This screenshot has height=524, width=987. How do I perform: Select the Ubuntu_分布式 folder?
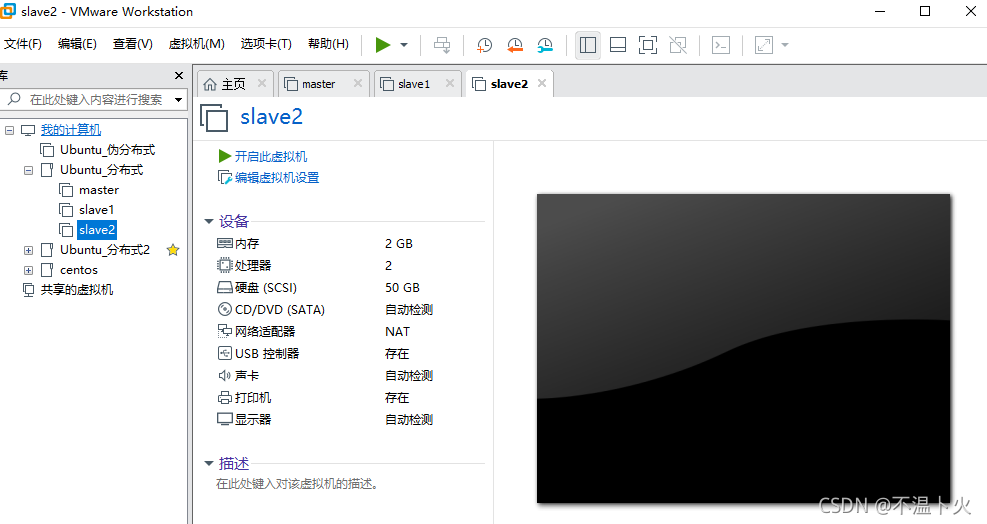pyautogui.click(x=101, y=170)
